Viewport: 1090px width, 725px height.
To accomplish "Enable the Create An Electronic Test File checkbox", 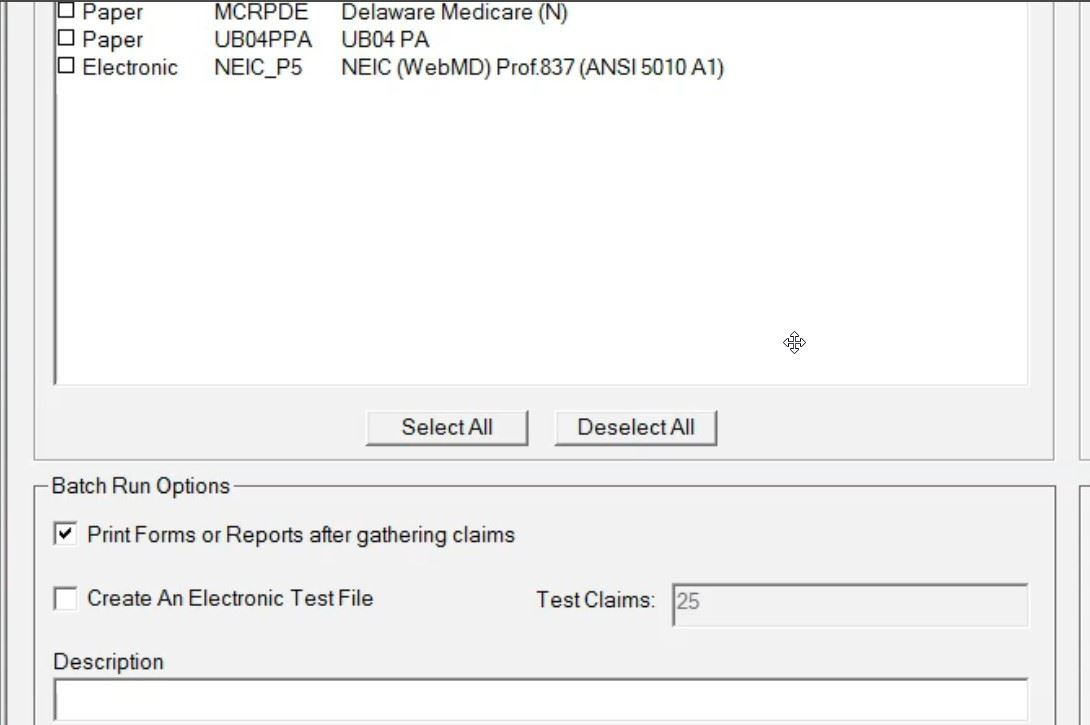I will pos(65,599).
